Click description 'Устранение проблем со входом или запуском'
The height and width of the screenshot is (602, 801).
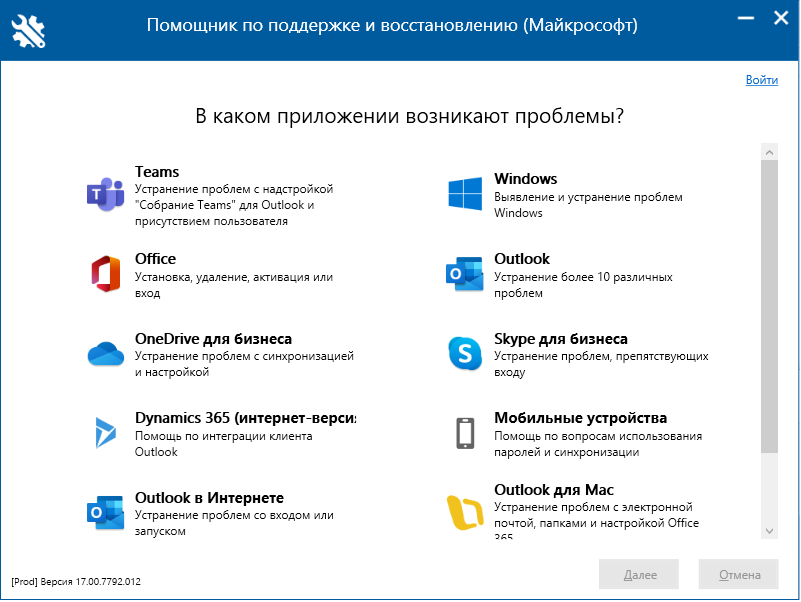[x=234, y=523]
